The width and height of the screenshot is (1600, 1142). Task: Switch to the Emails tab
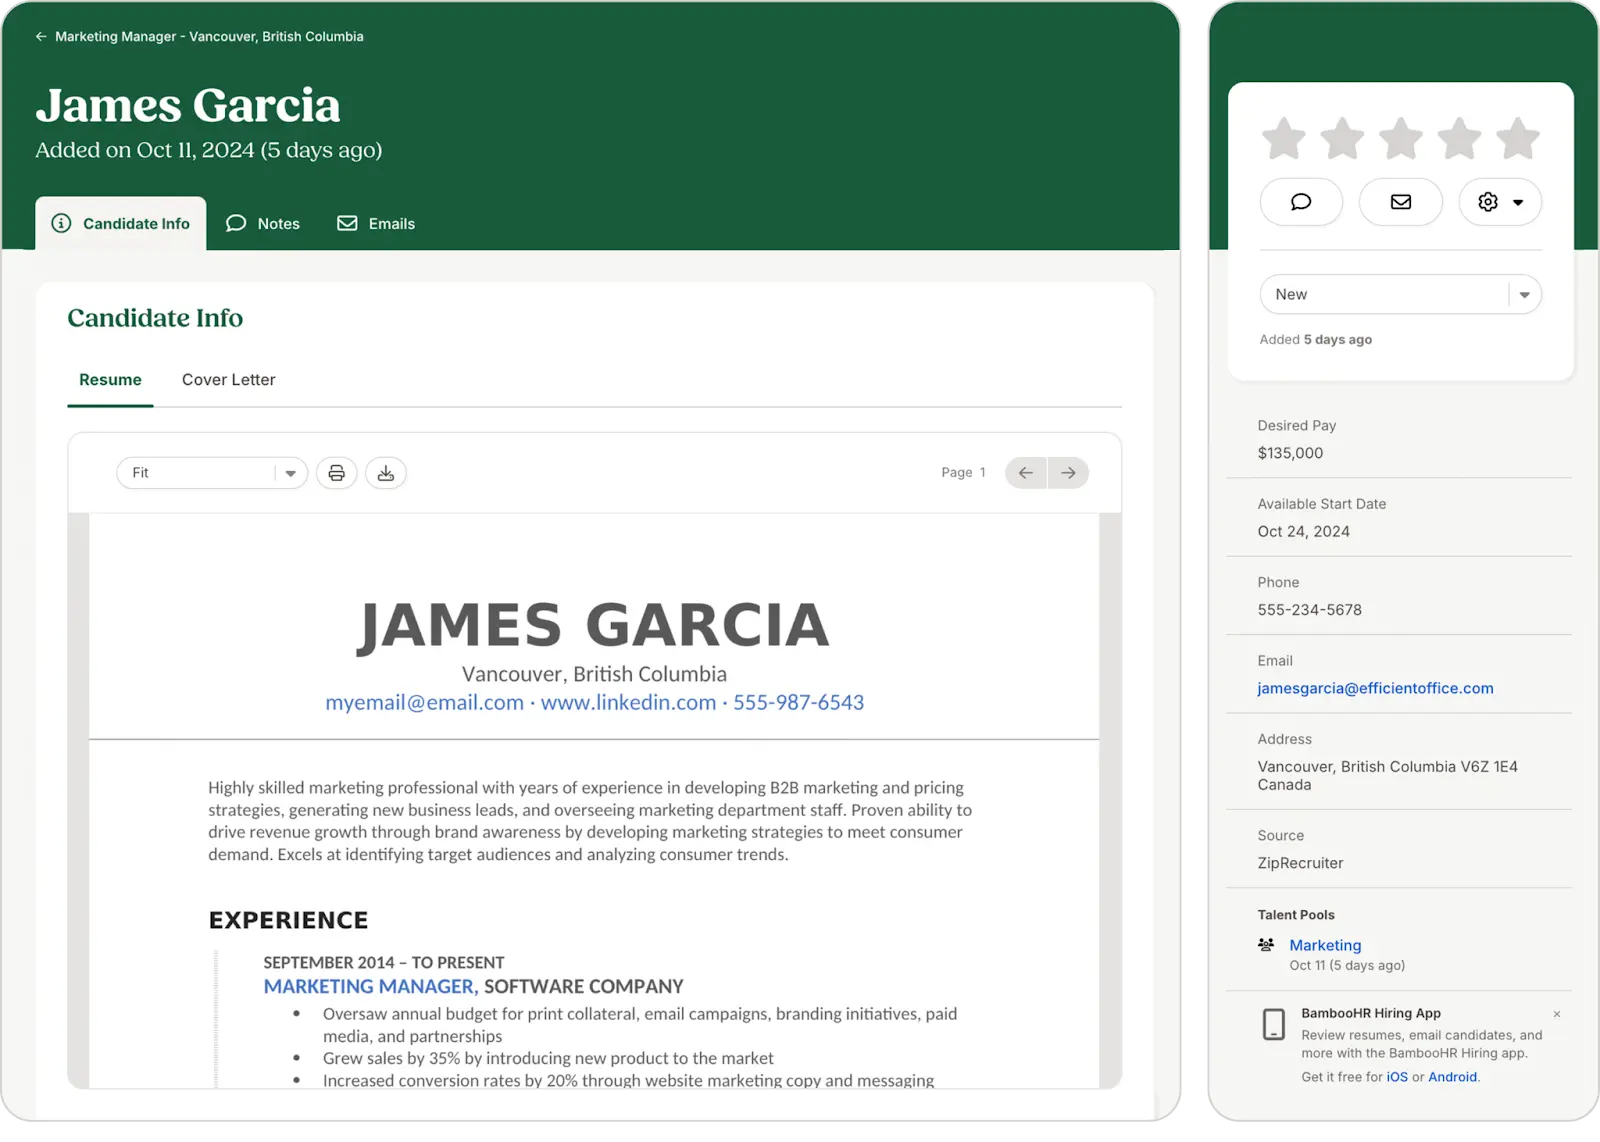(377, 224)
